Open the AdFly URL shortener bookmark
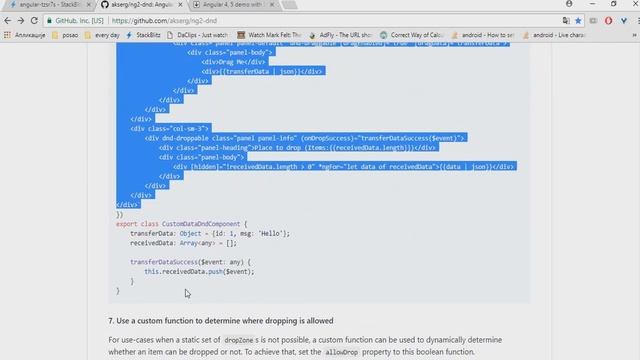 [x=340, y=35]
